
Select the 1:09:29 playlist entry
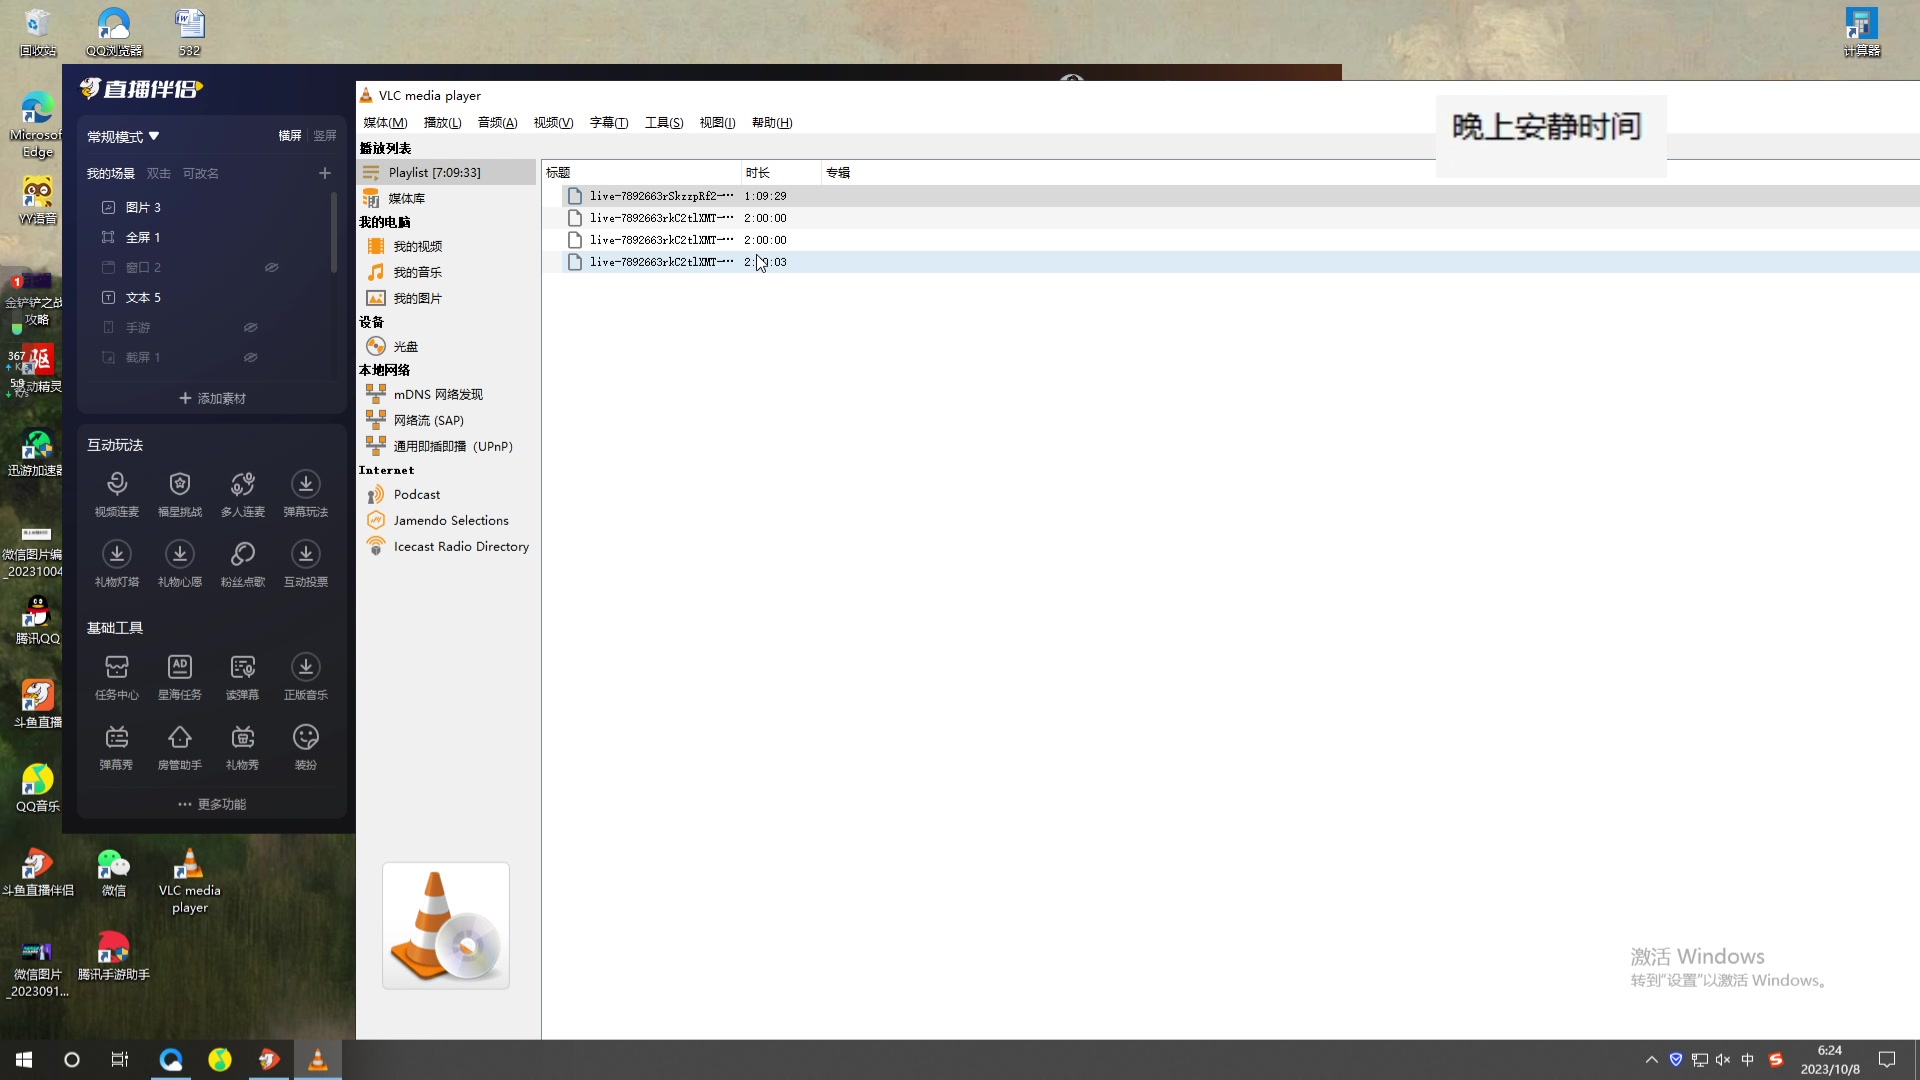[660, 196]
